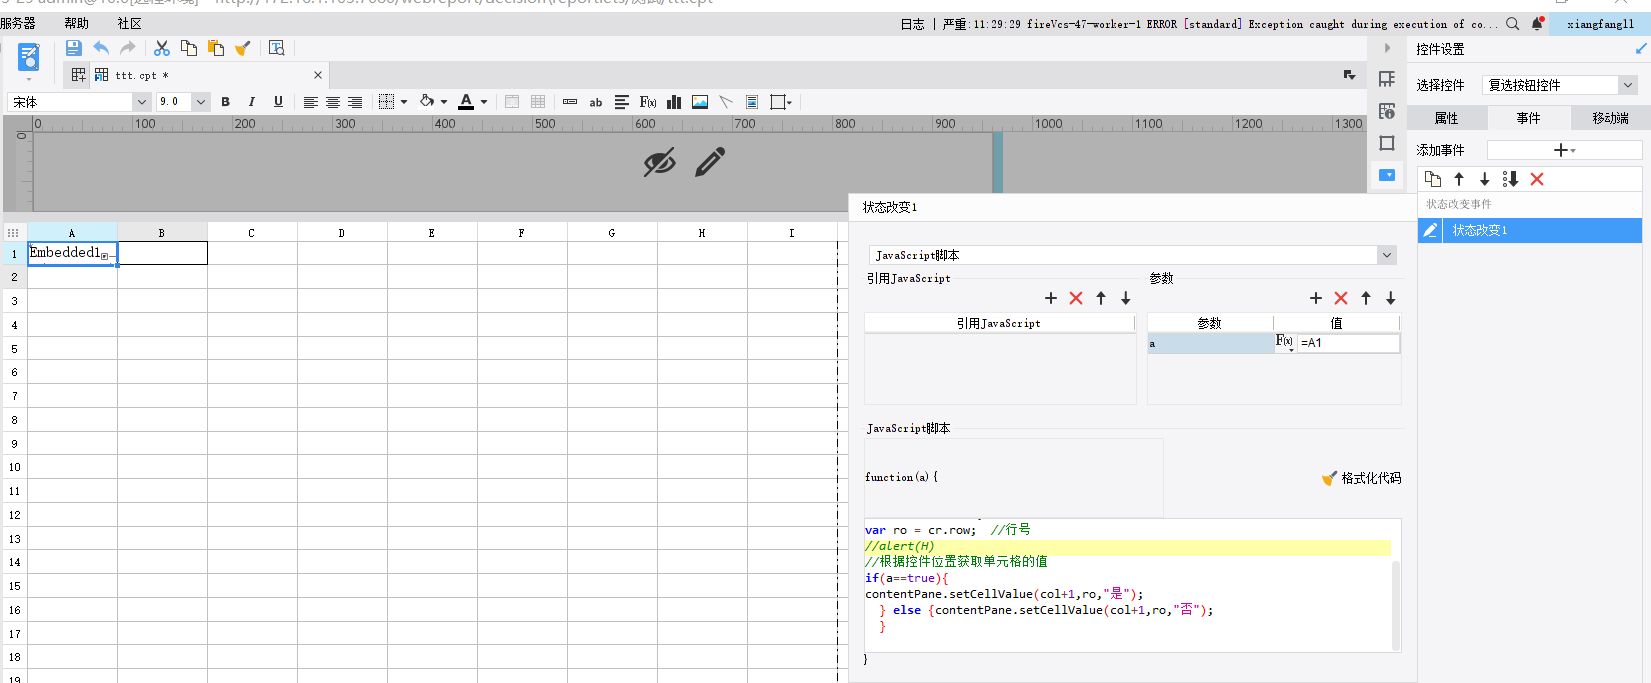Viewport: 1651px width, 683px height.
Task: Insert plain text element (ab icon)
Action: coord(596,102)
